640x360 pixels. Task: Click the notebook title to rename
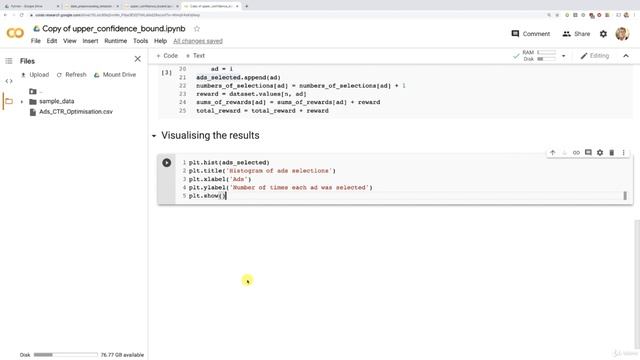(113, 29)
